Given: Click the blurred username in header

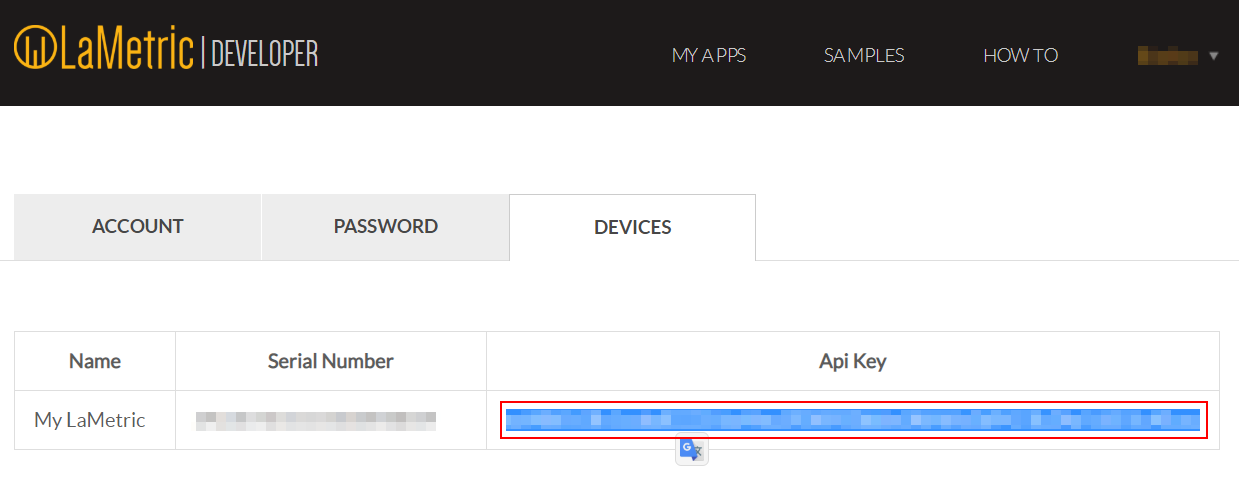Looking at the screenshot, I should click(x=1168, y=55).
